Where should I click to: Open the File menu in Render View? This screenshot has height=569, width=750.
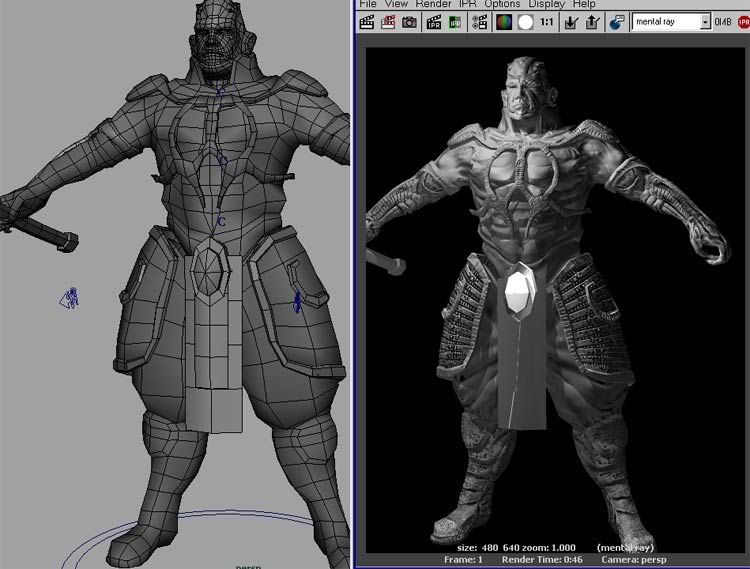pyautogui.click(x=368, y=4)
